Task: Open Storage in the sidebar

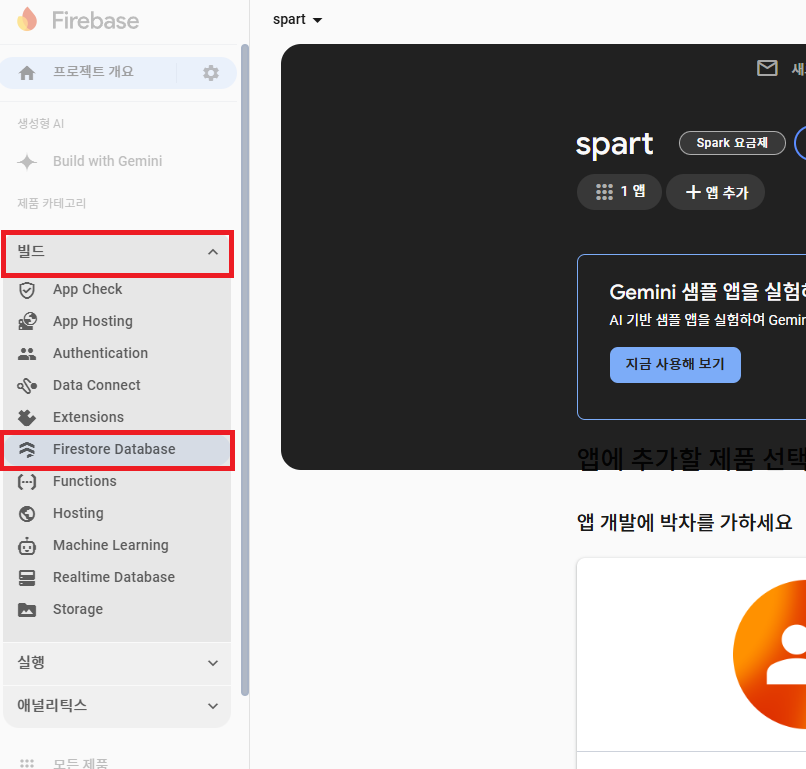Action: click(x=117, y=609)
